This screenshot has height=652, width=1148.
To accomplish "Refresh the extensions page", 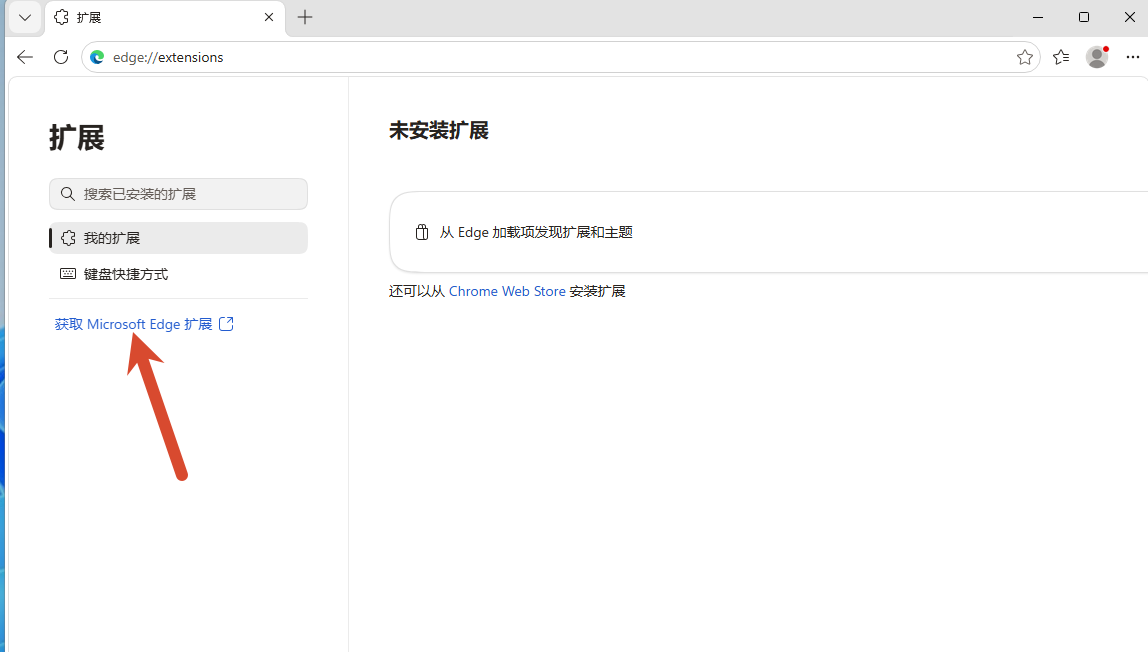I will click(x=61, y=57).
